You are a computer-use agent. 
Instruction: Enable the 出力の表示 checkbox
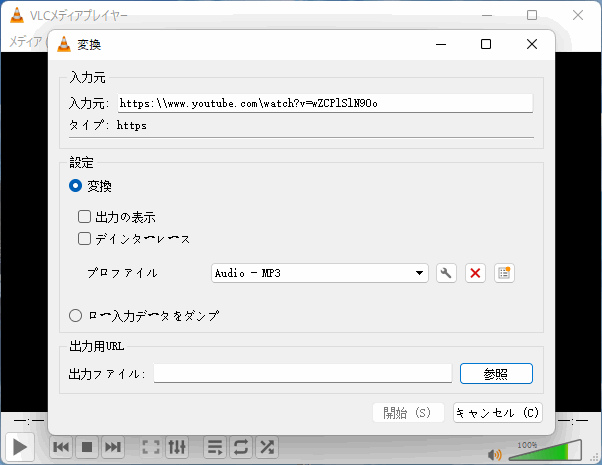point(84,217)
